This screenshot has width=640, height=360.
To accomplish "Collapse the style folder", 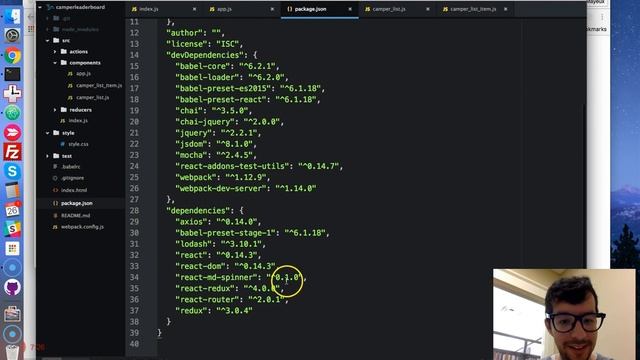I will pyautogui.click(x=48, y=133).
